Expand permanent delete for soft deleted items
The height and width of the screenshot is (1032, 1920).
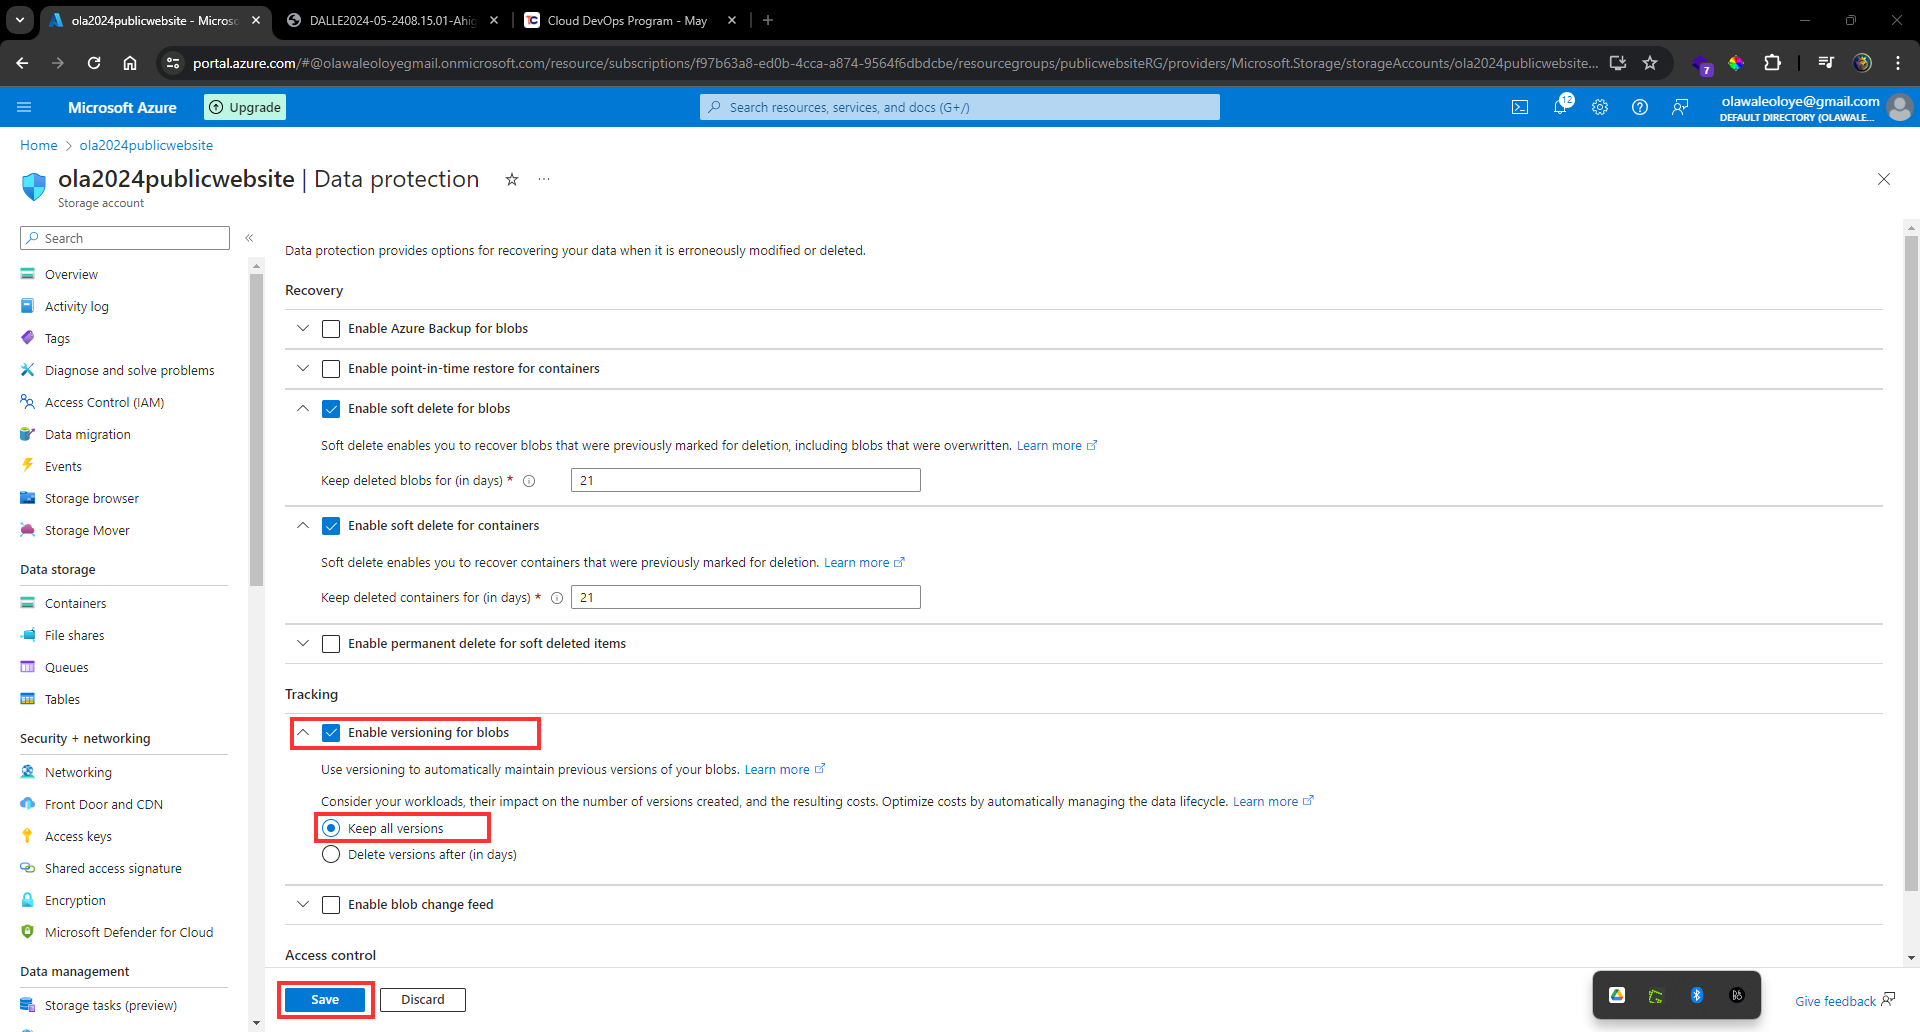coord(302,643)
